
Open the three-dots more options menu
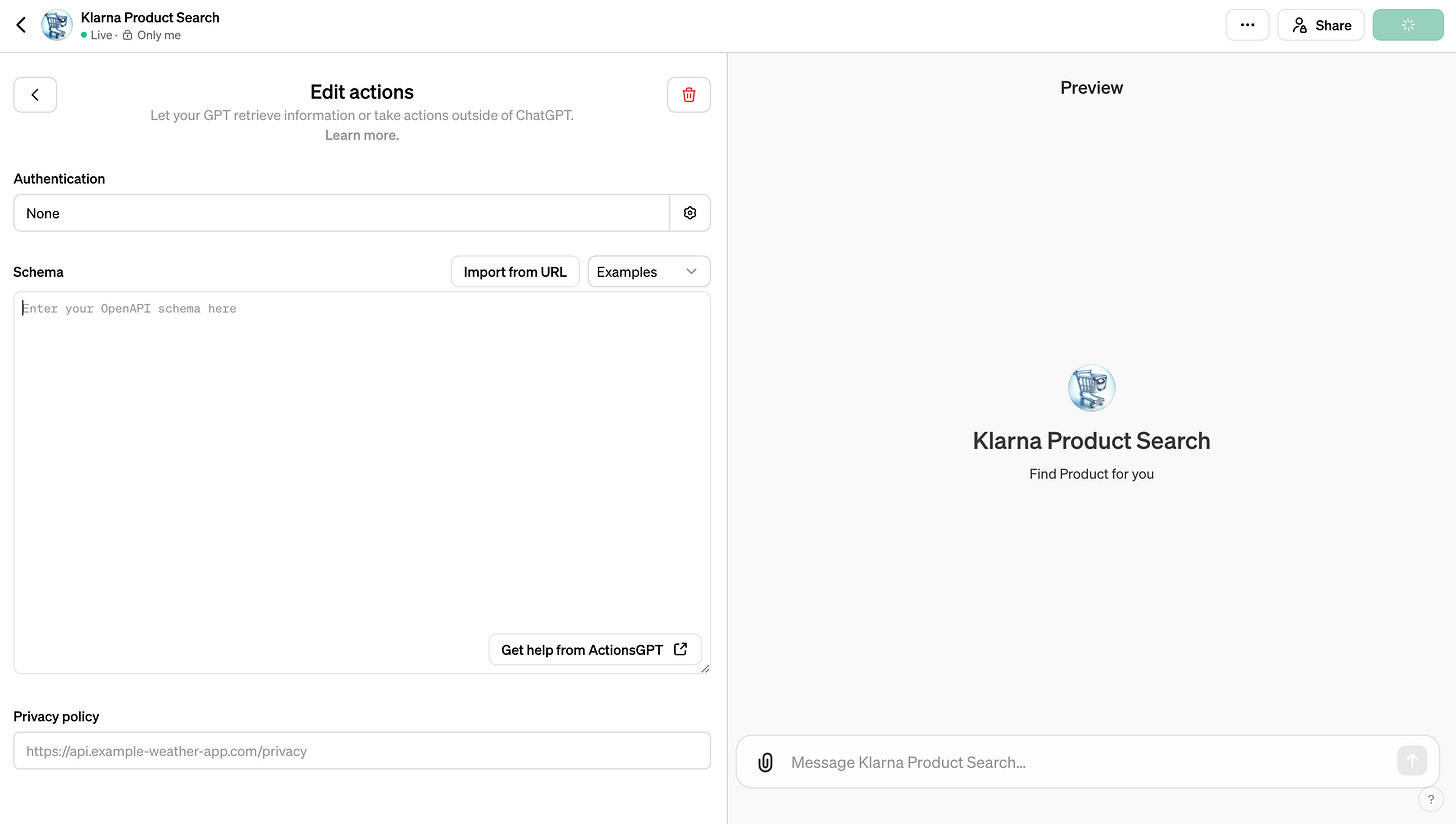1247,25
